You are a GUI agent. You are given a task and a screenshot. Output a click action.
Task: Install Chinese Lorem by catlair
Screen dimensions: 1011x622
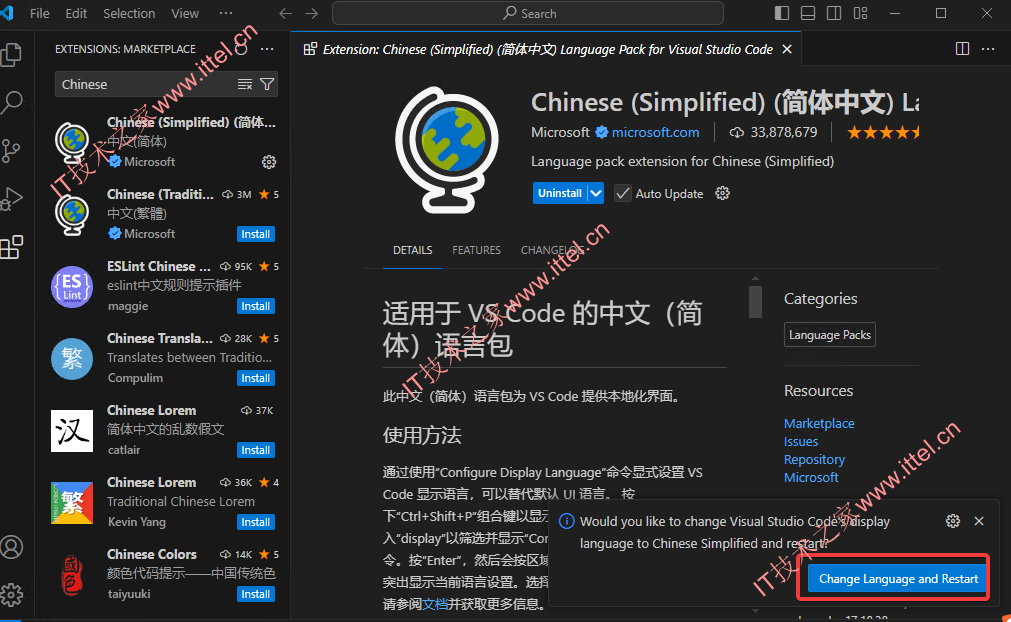(255, 450)
